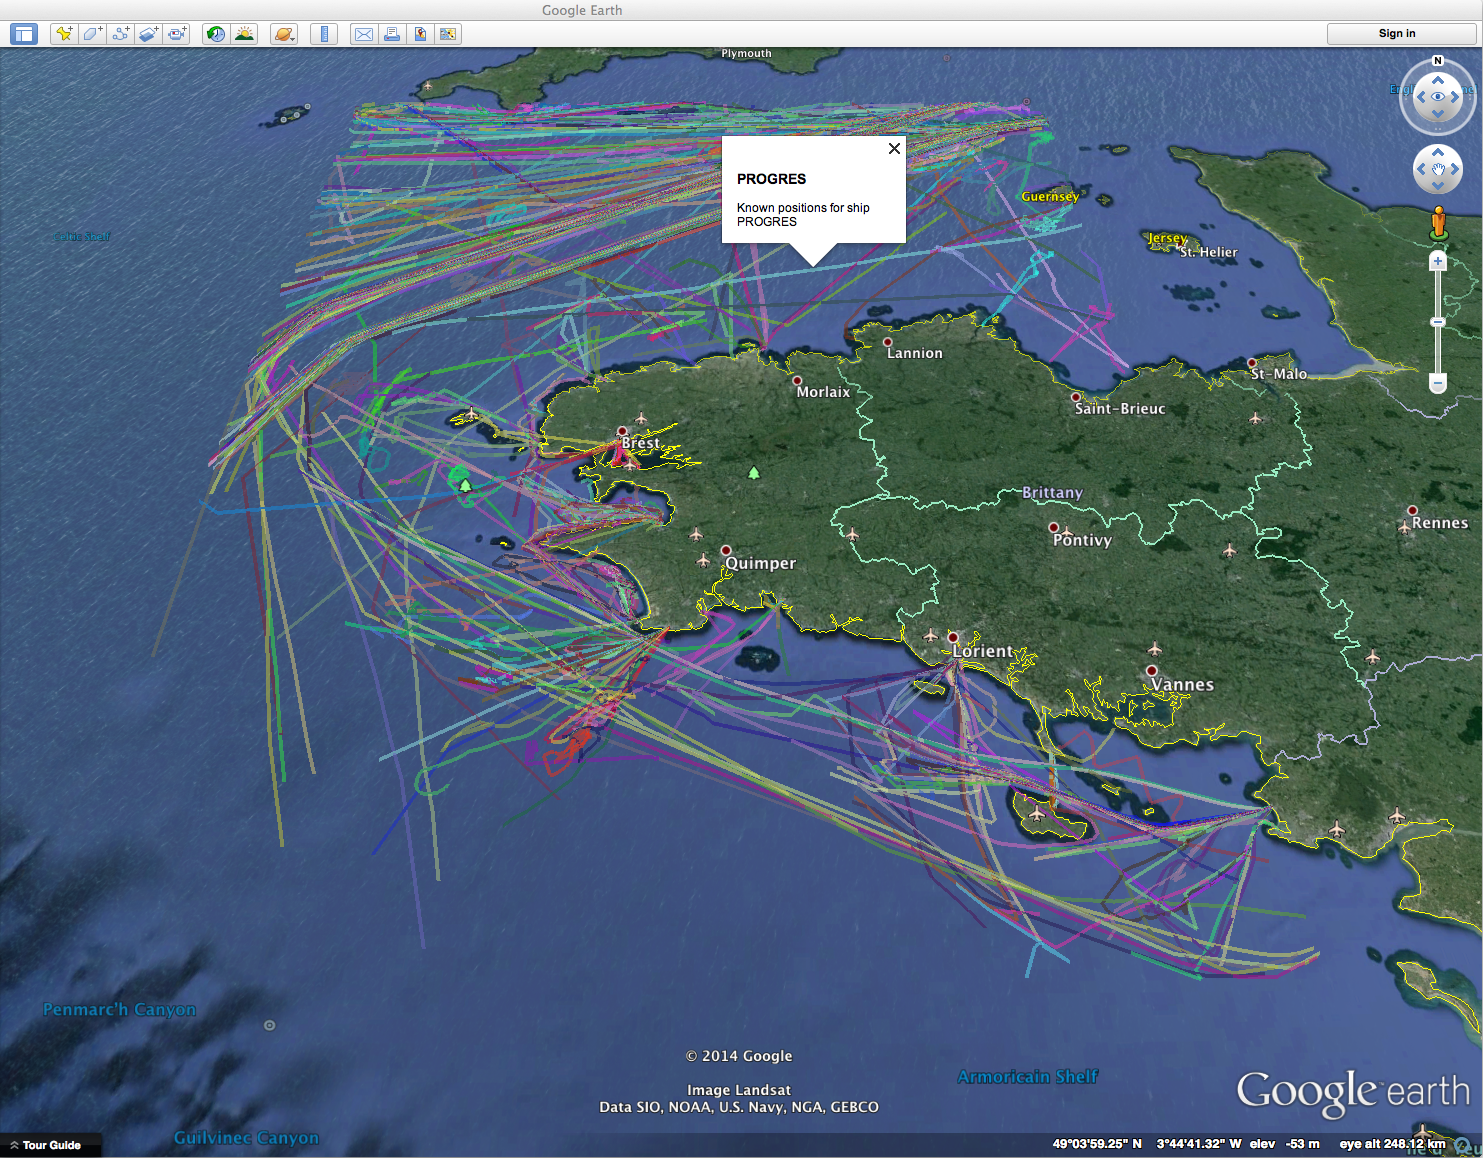The height and width of the screenshot is (1158, 1483).
Task: Click View in Google Maps icon
Action: point(448,34)
